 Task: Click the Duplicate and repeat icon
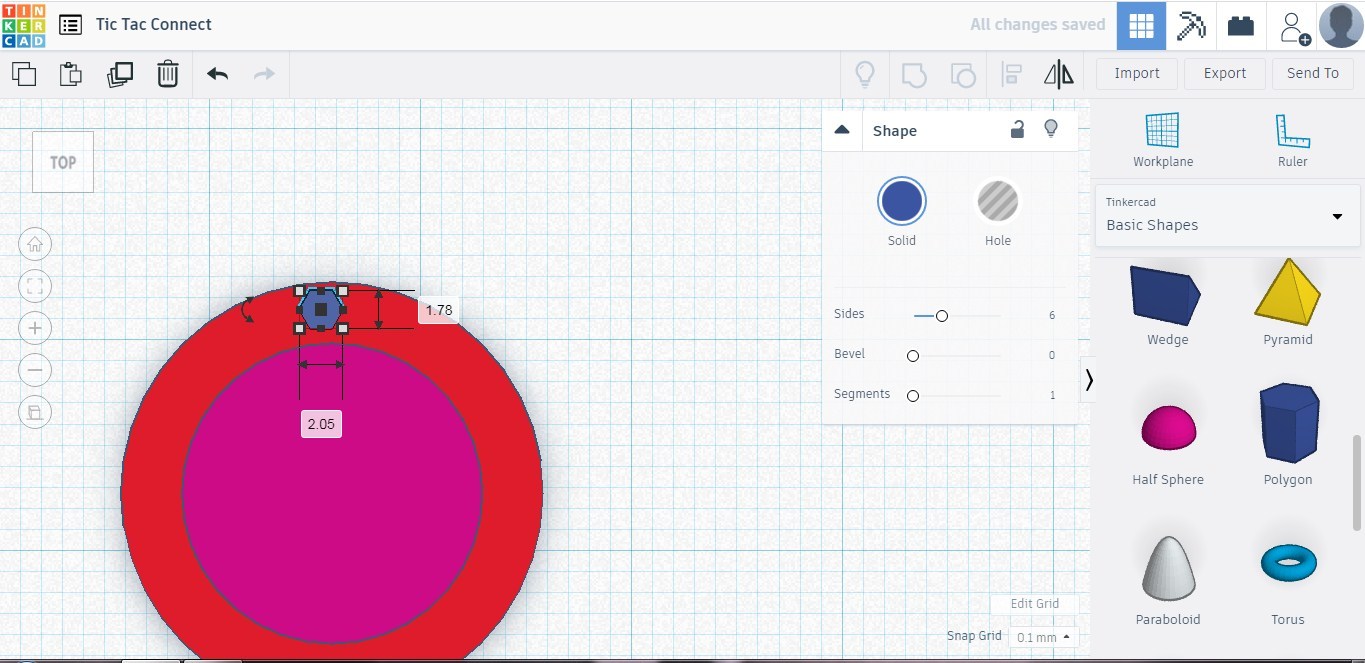tap(120, 74)
